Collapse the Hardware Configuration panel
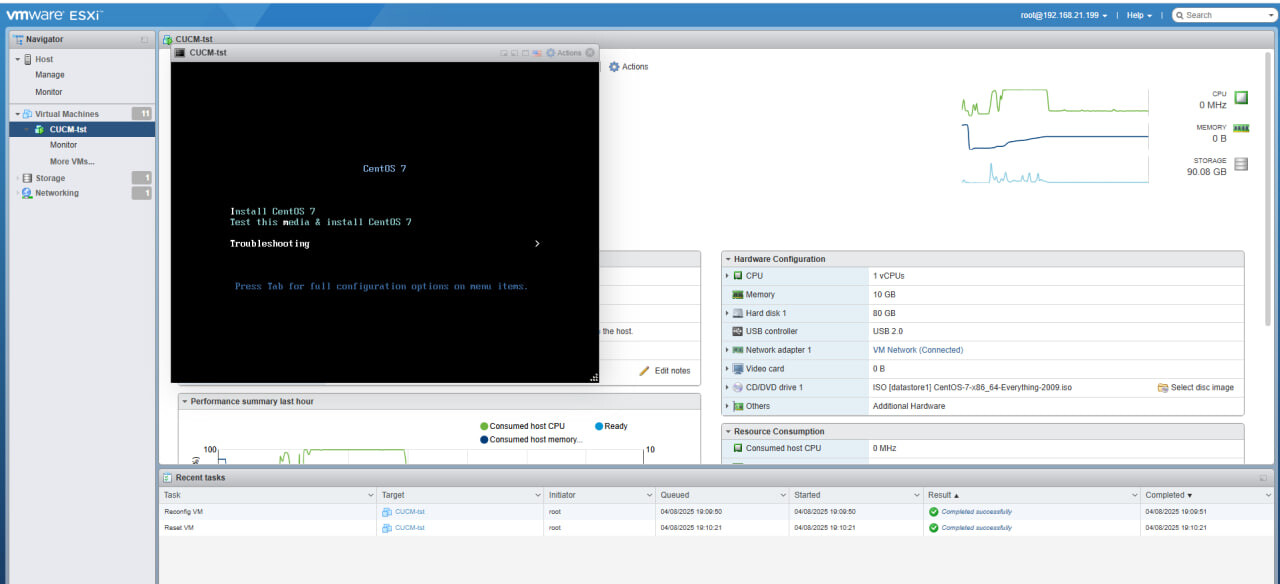Viewport: 1280px width, 584px height. 729,259
